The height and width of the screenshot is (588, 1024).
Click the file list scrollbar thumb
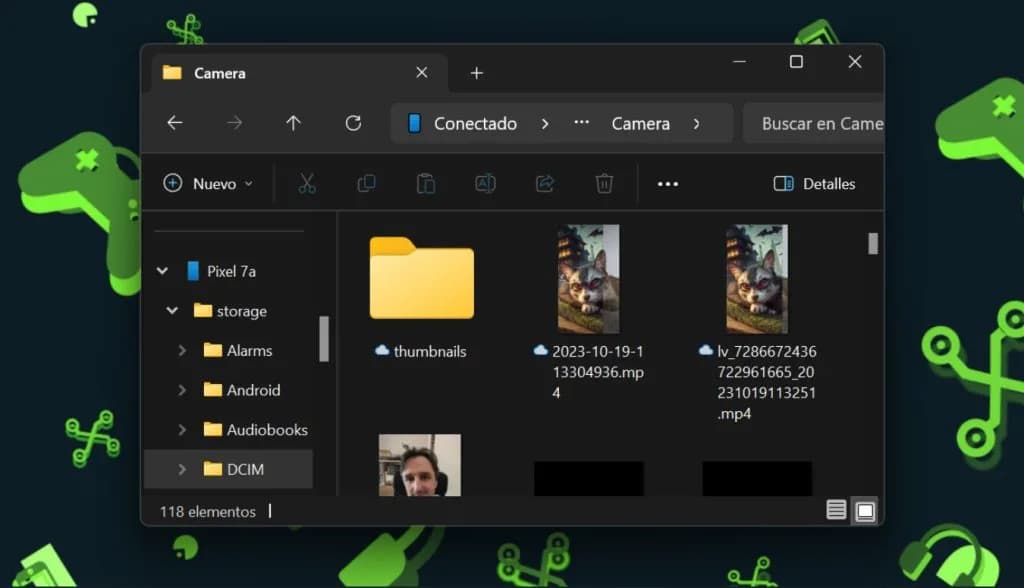(x=873, y=244)
